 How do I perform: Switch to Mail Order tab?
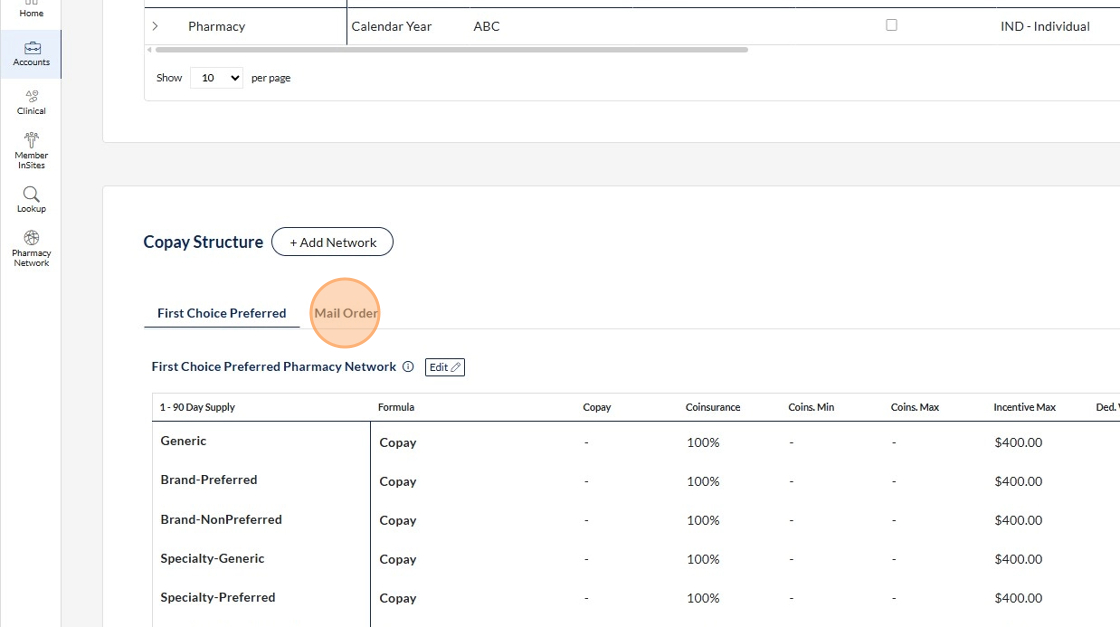(x=346, y=313)
